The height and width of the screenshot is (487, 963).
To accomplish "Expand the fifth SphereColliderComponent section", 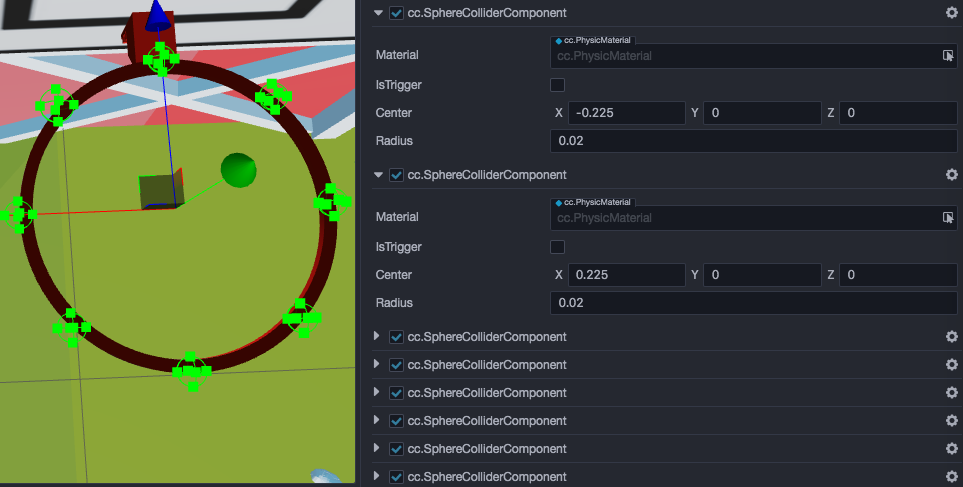I will pos(377,392).
